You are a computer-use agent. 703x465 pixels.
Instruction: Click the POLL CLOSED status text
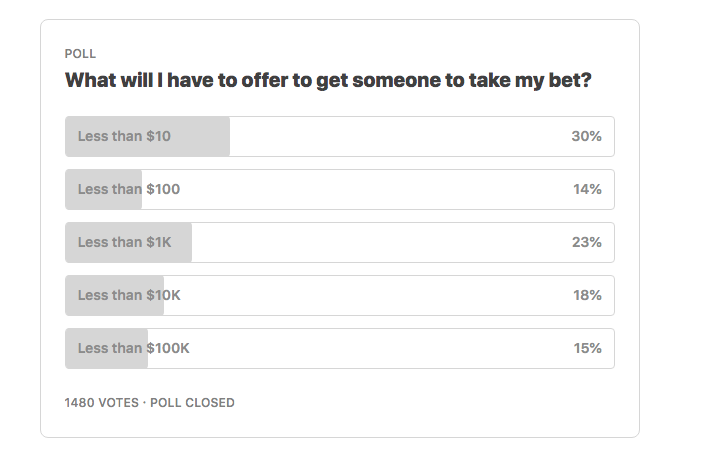[192, 403]
